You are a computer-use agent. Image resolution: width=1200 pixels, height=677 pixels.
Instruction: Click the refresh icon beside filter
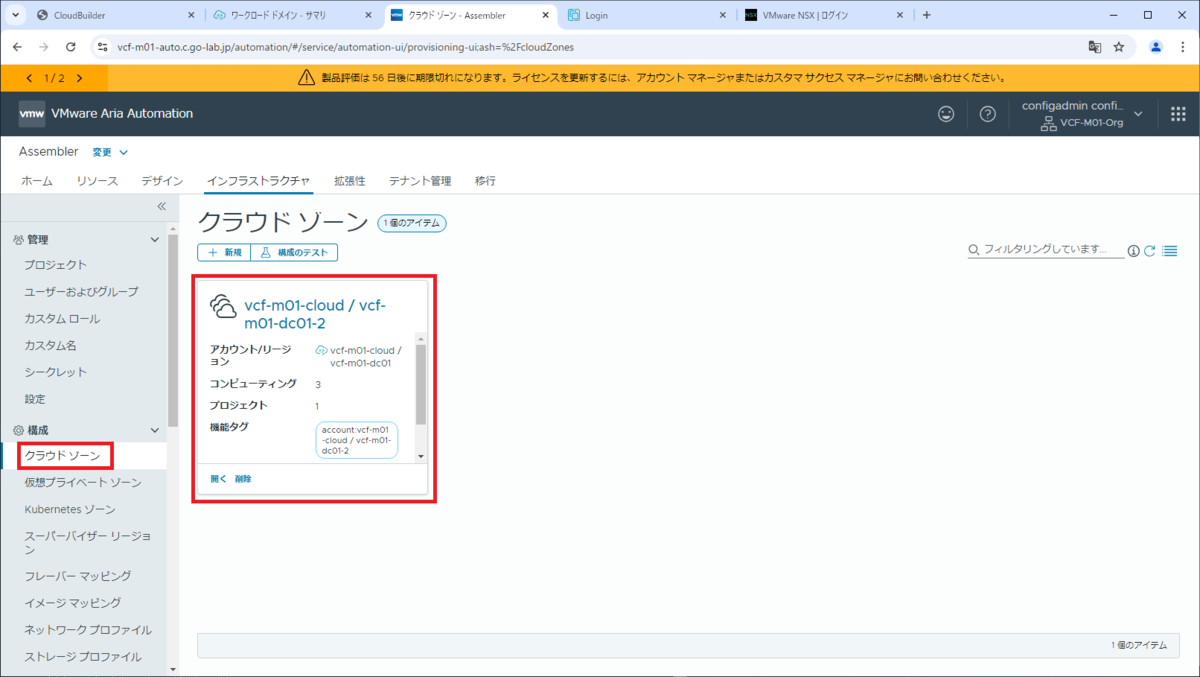pyautogui.click(x=1150, y=251)
